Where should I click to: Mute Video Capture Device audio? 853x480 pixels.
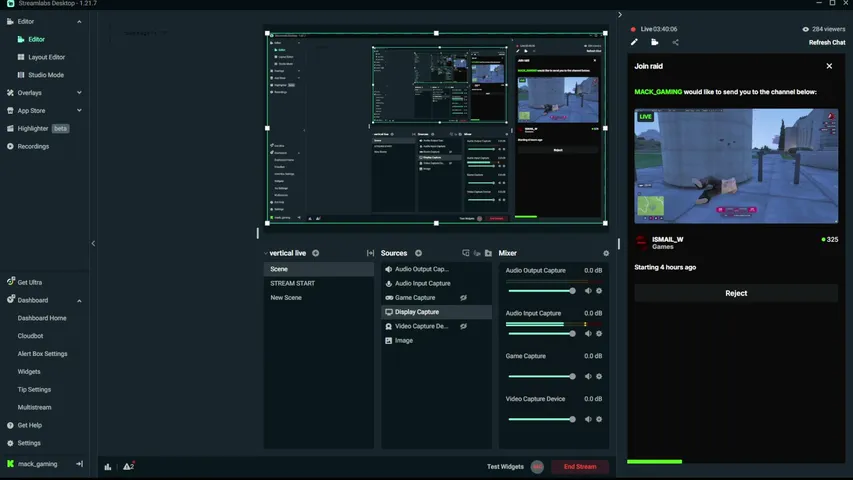[588, 419]
